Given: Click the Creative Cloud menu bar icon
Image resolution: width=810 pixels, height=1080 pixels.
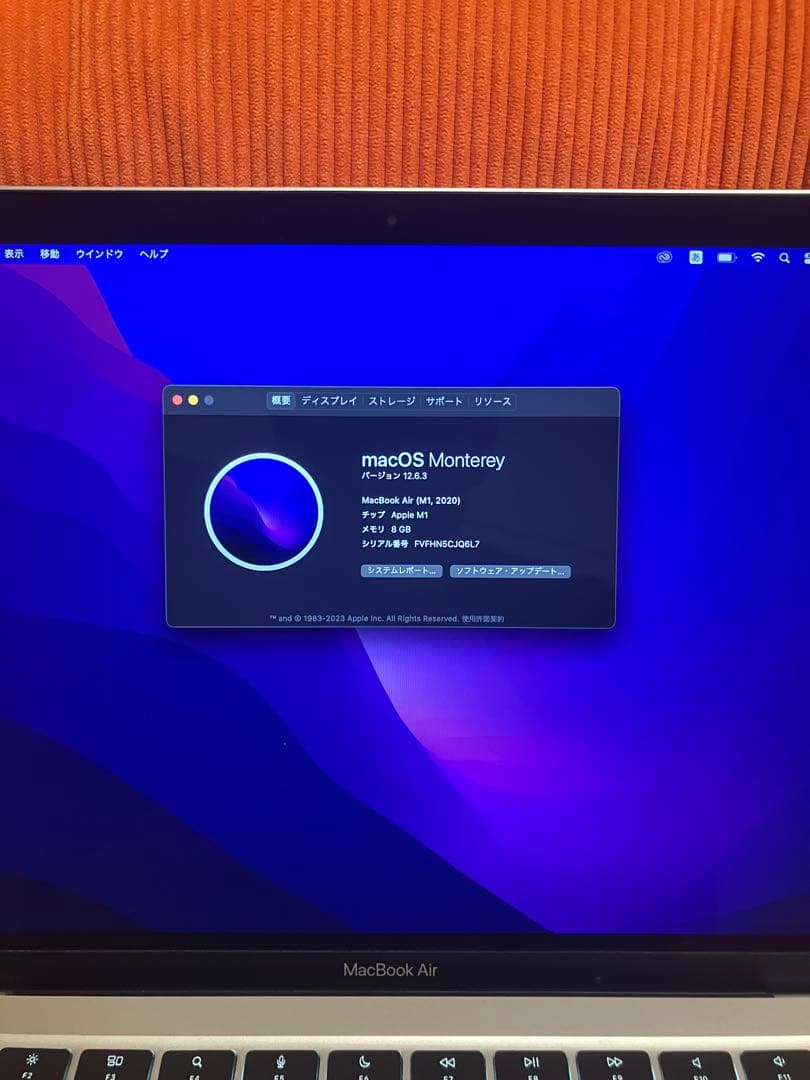Looking at the screenshot, I should point(664,257).
